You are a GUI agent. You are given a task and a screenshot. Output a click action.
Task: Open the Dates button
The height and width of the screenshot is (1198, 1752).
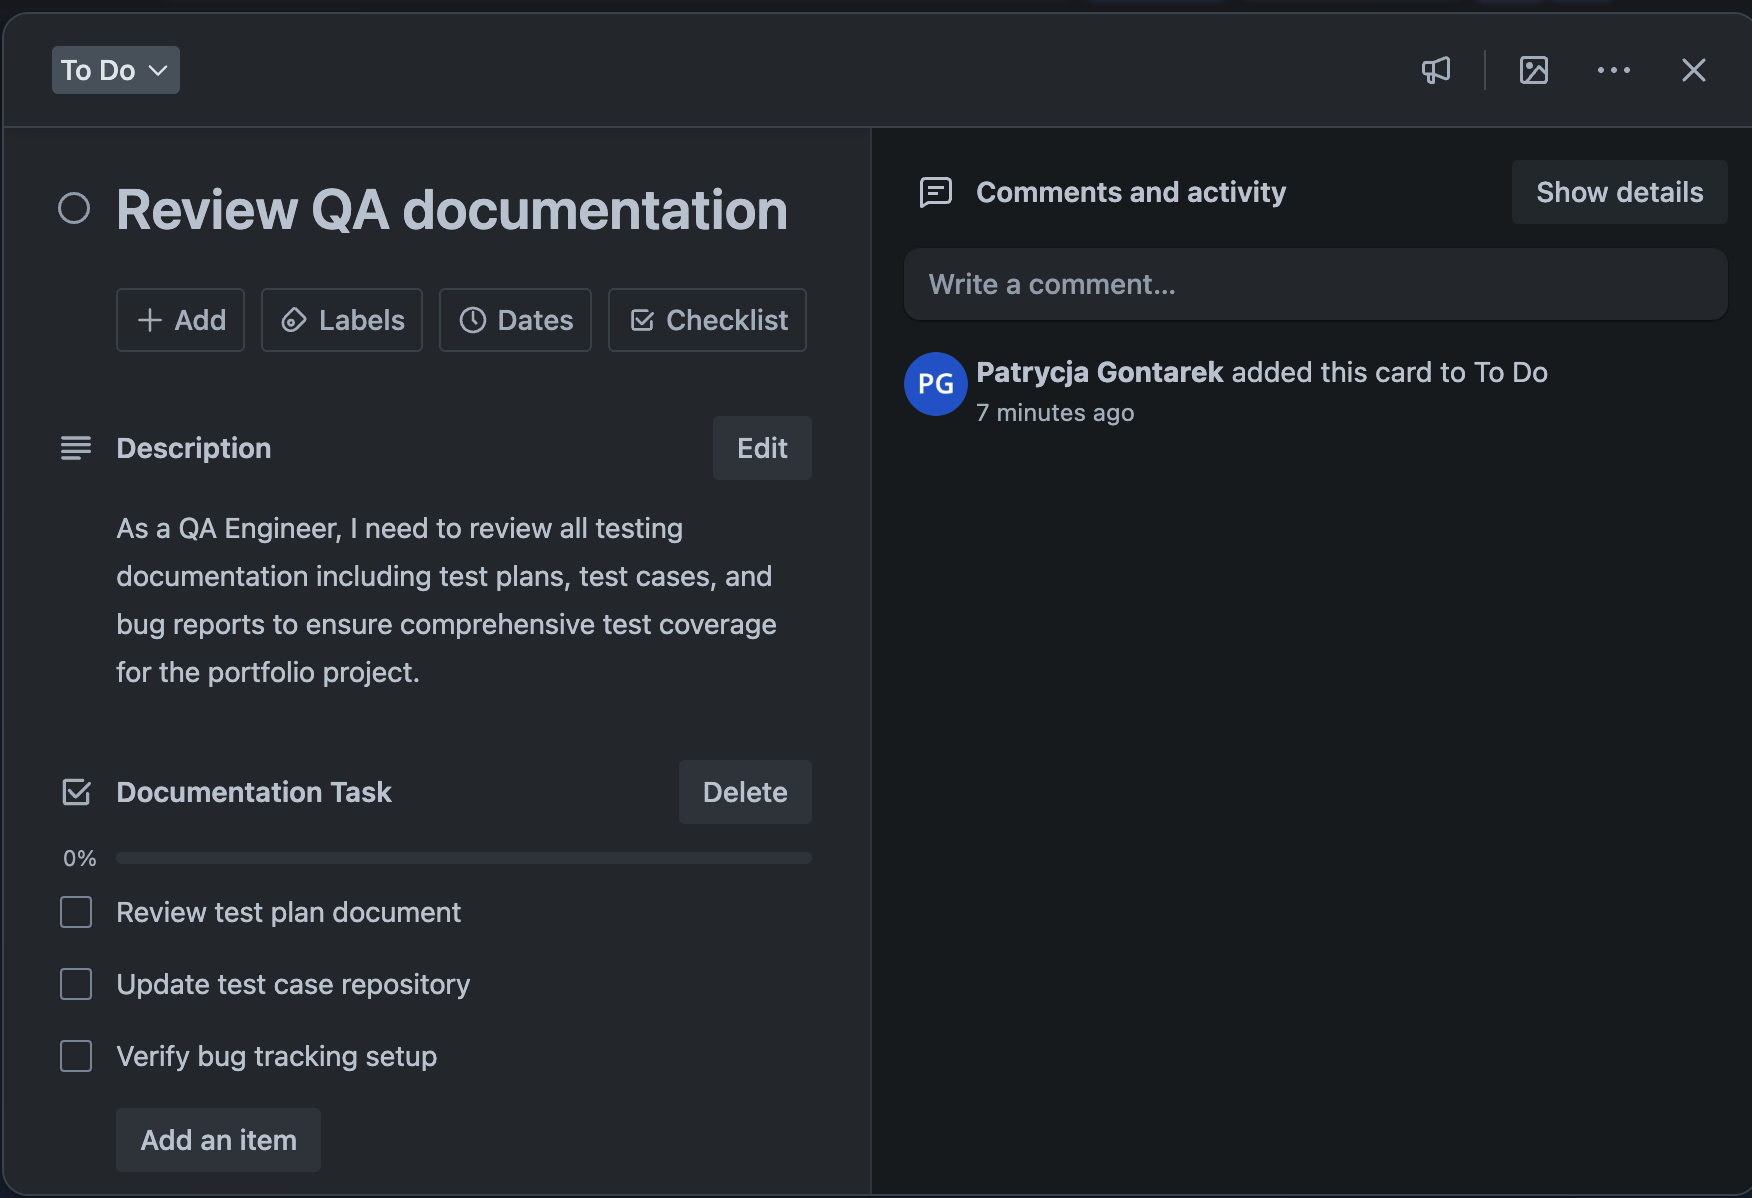point(515,320)
